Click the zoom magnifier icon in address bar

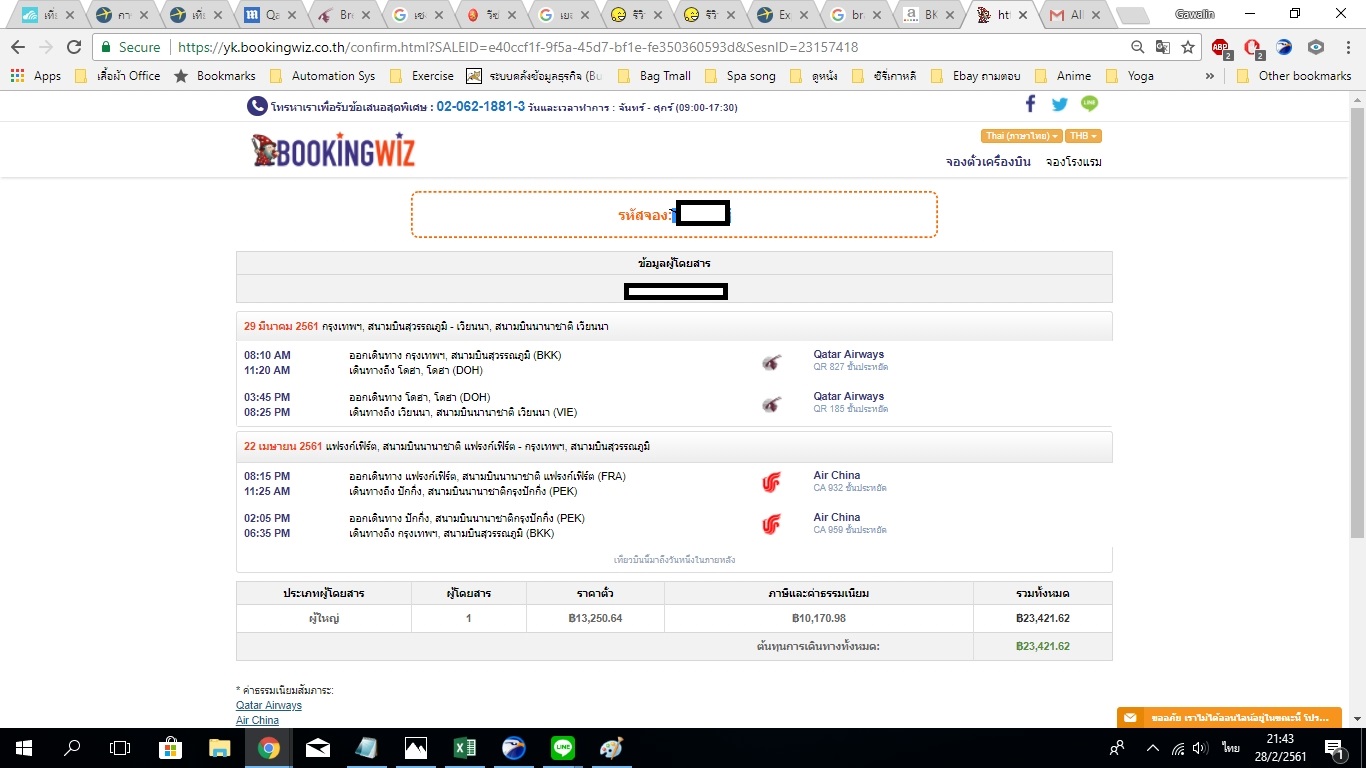(1138, 47)
